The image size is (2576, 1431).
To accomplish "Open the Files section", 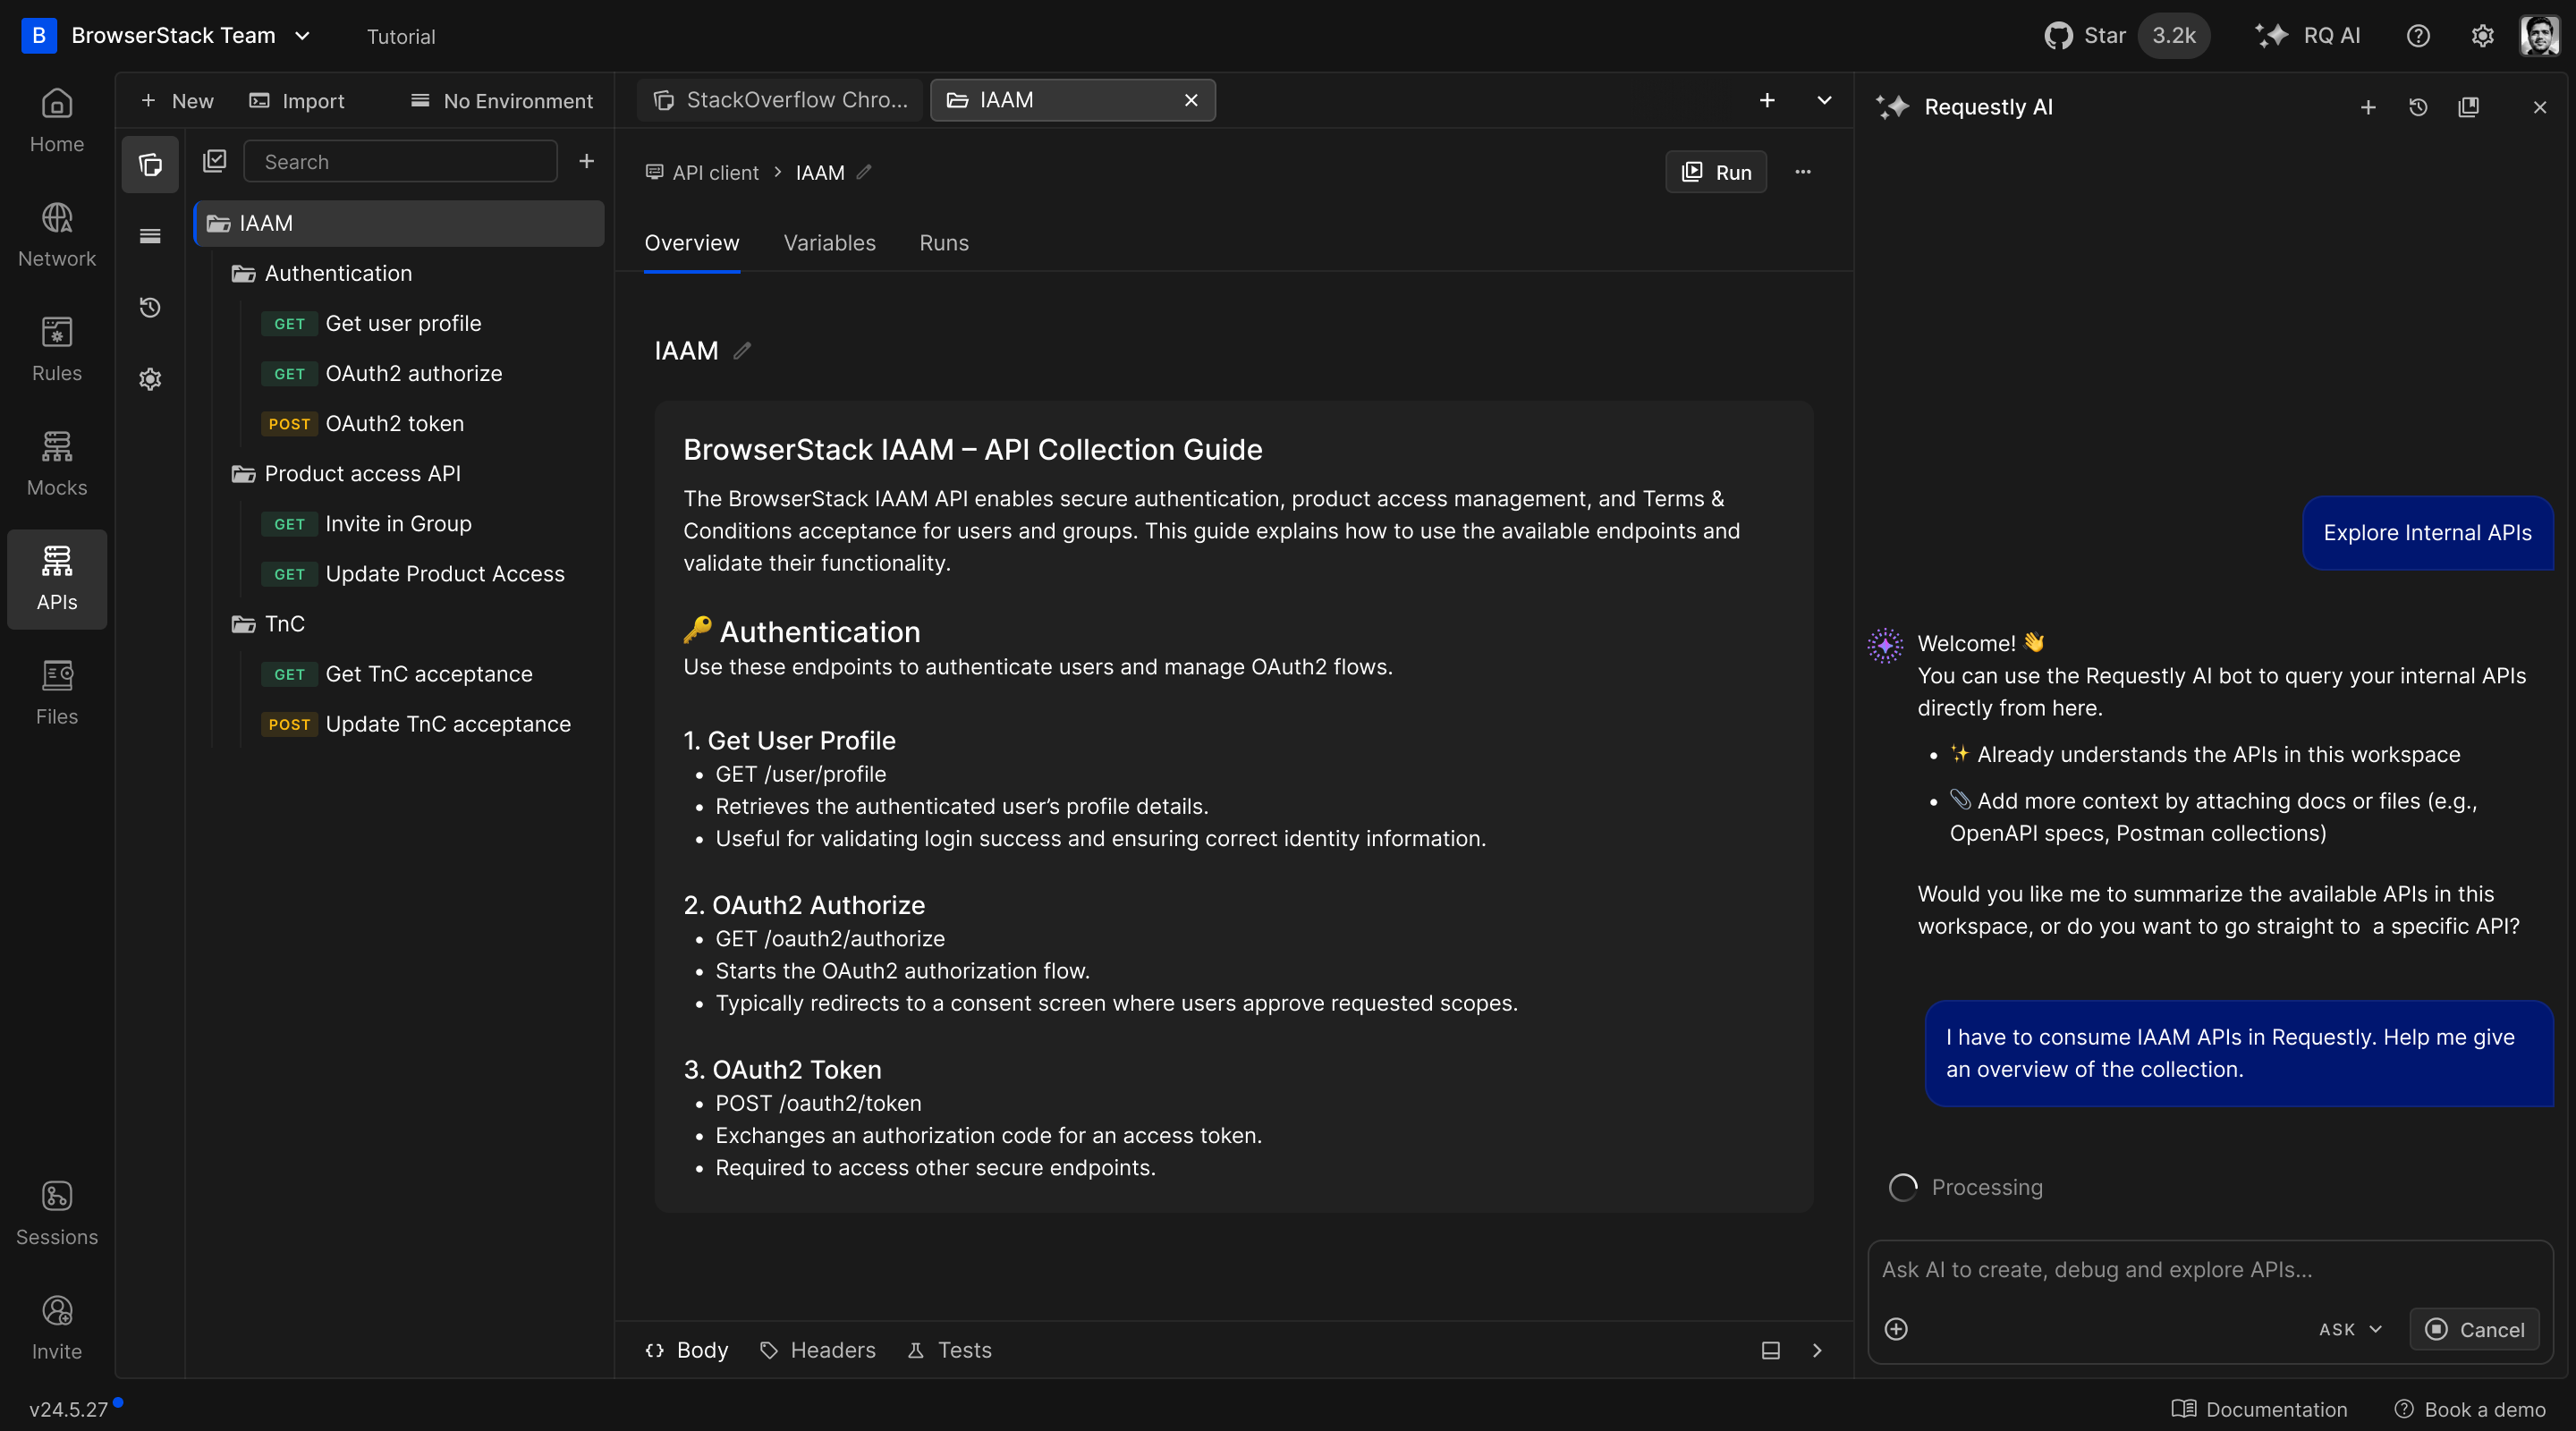I will (57, 693).
